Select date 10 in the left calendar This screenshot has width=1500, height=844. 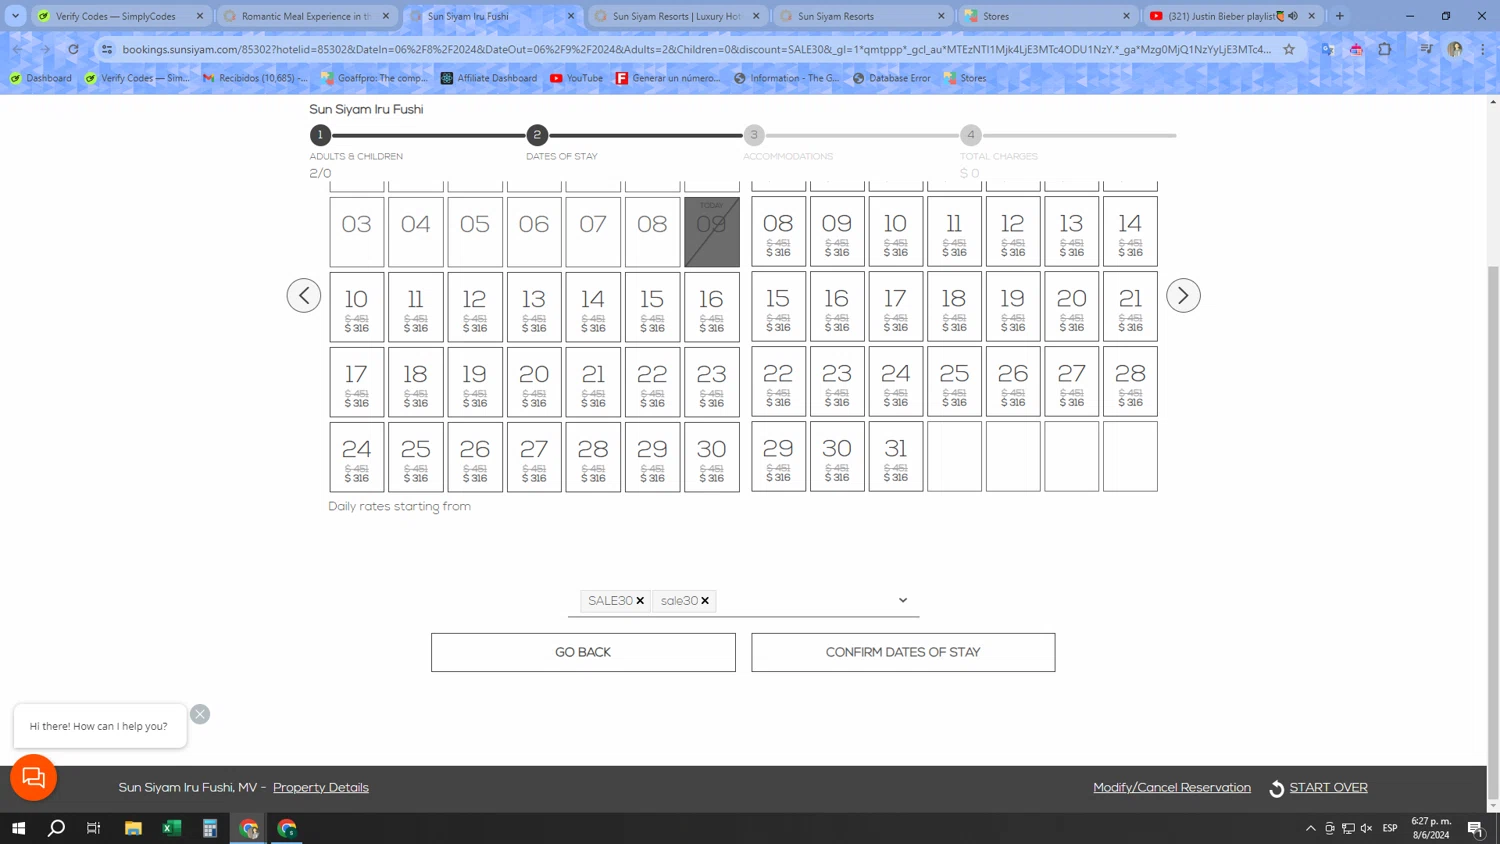click(357, 307)
